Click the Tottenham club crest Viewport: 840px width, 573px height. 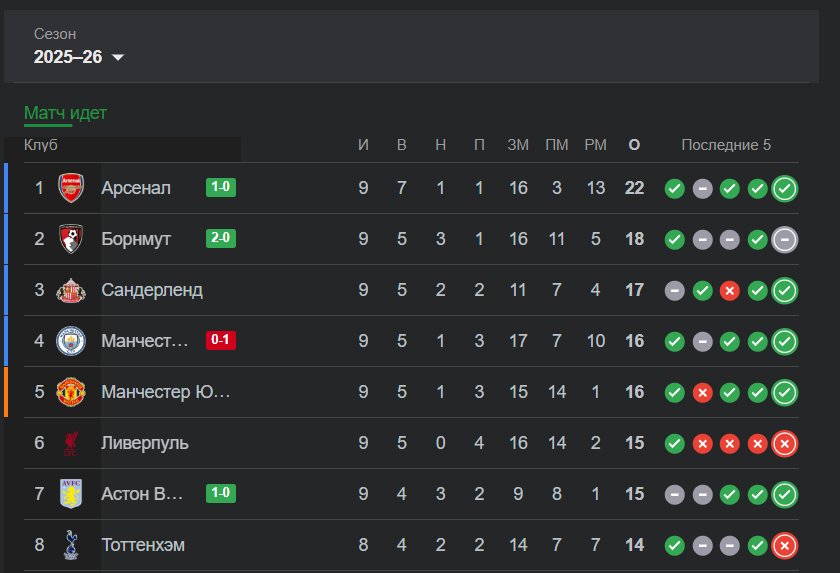click(x=71, y=545)
